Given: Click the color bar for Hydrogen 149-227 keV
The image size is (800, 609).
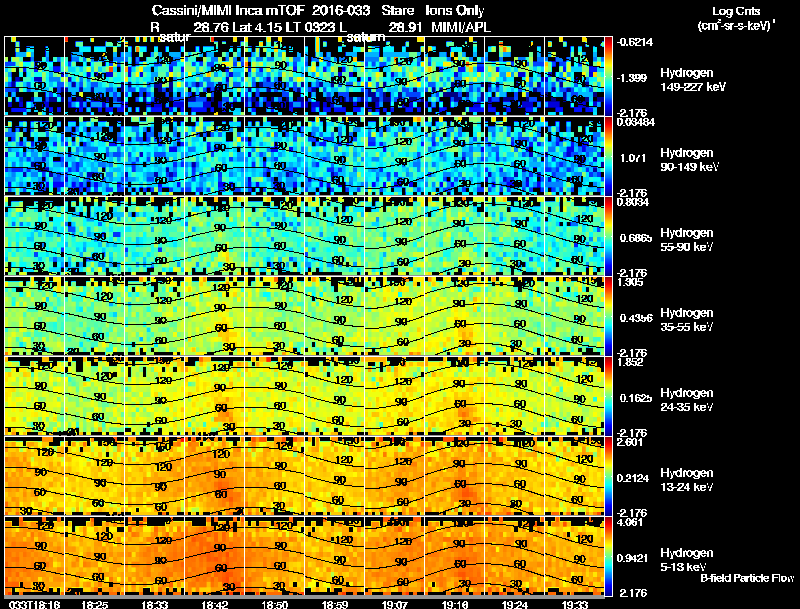Looking at the screenshot, I should coord(608,76).
